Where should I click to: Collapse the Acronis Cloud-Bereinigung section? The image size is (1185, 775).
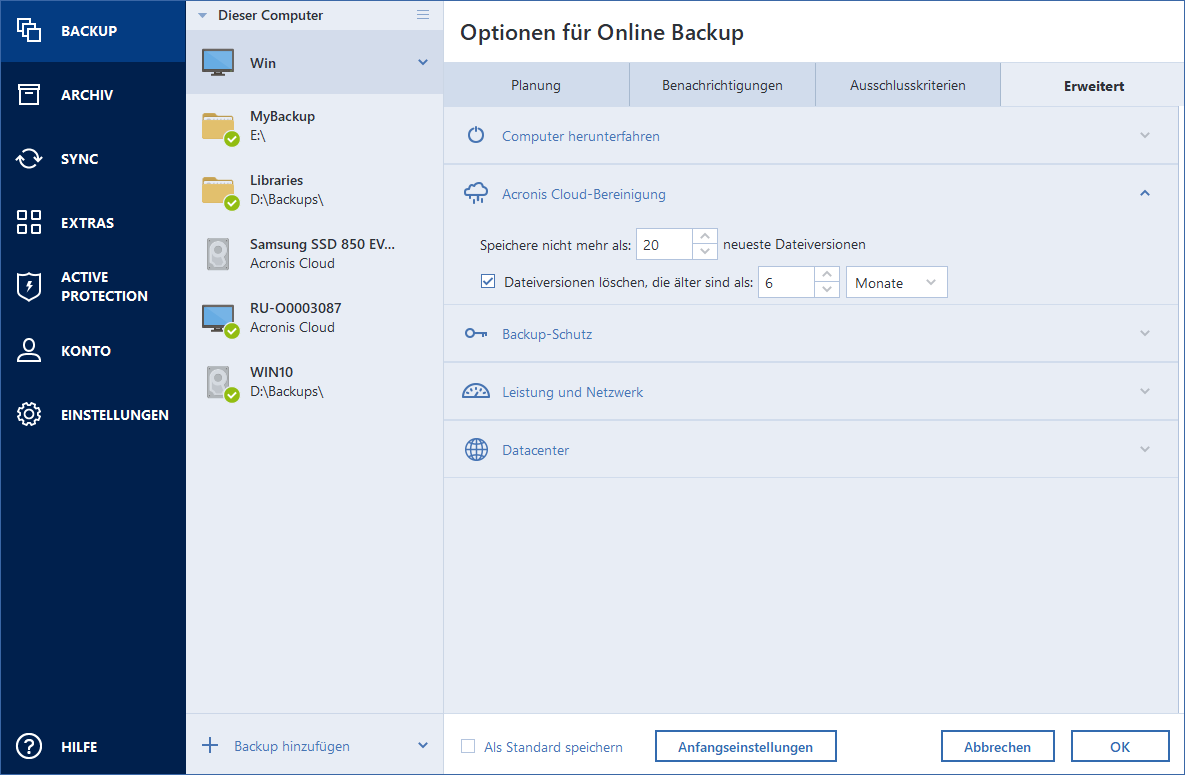tap(1145, 194)
